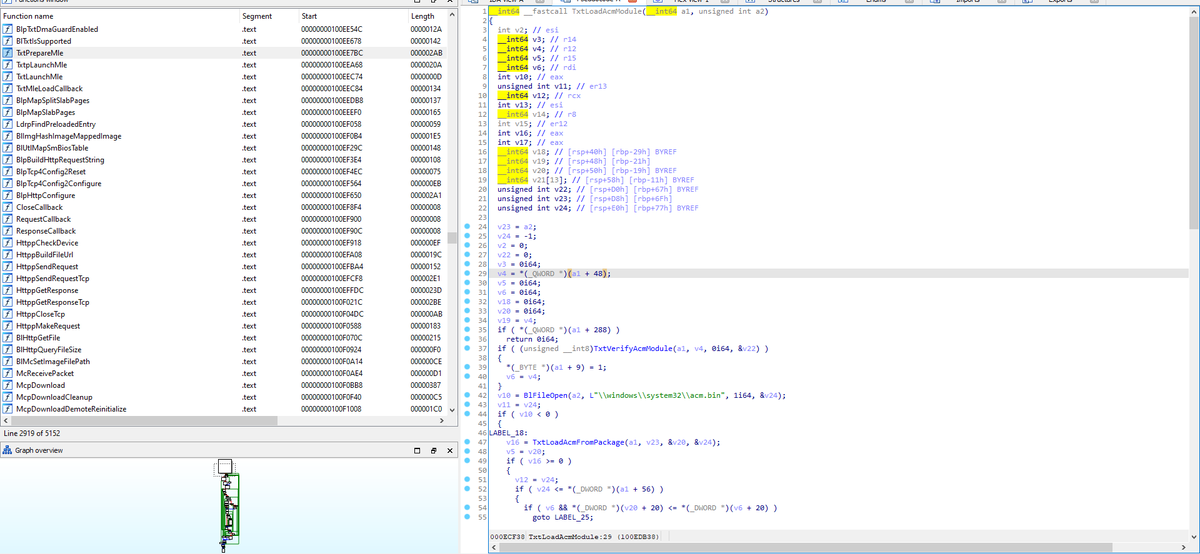This screenshot has width=1200, height=554.
Task: Click function icon beside TxtpLaunchMle
Action: [8, 64]
